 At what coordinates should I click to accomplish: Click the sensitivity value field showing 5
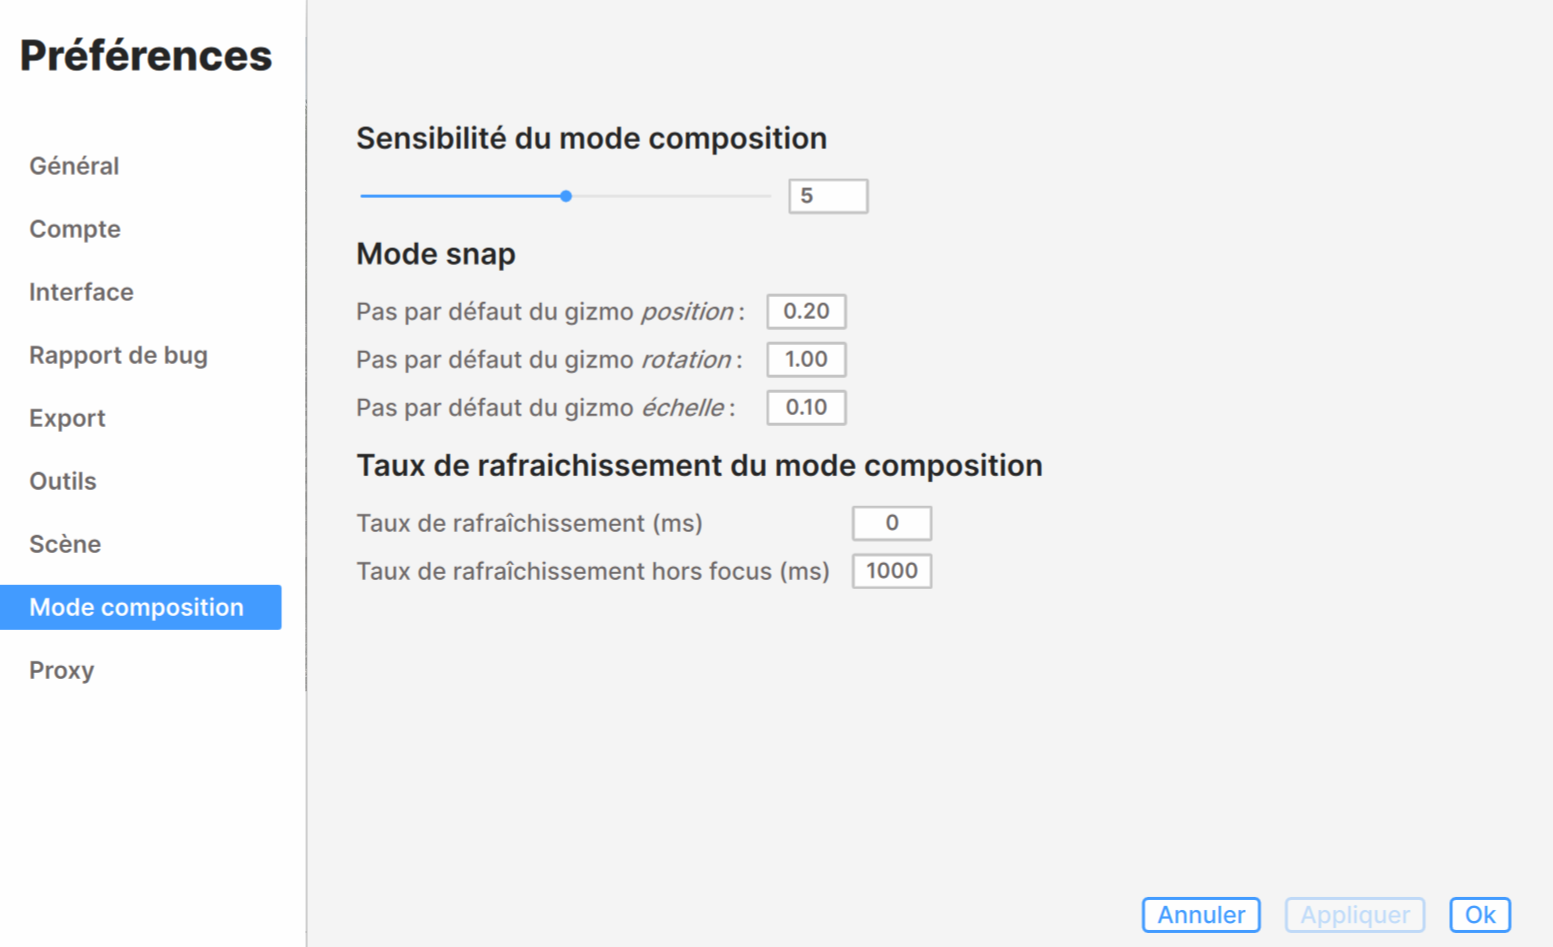pos(827,196)
